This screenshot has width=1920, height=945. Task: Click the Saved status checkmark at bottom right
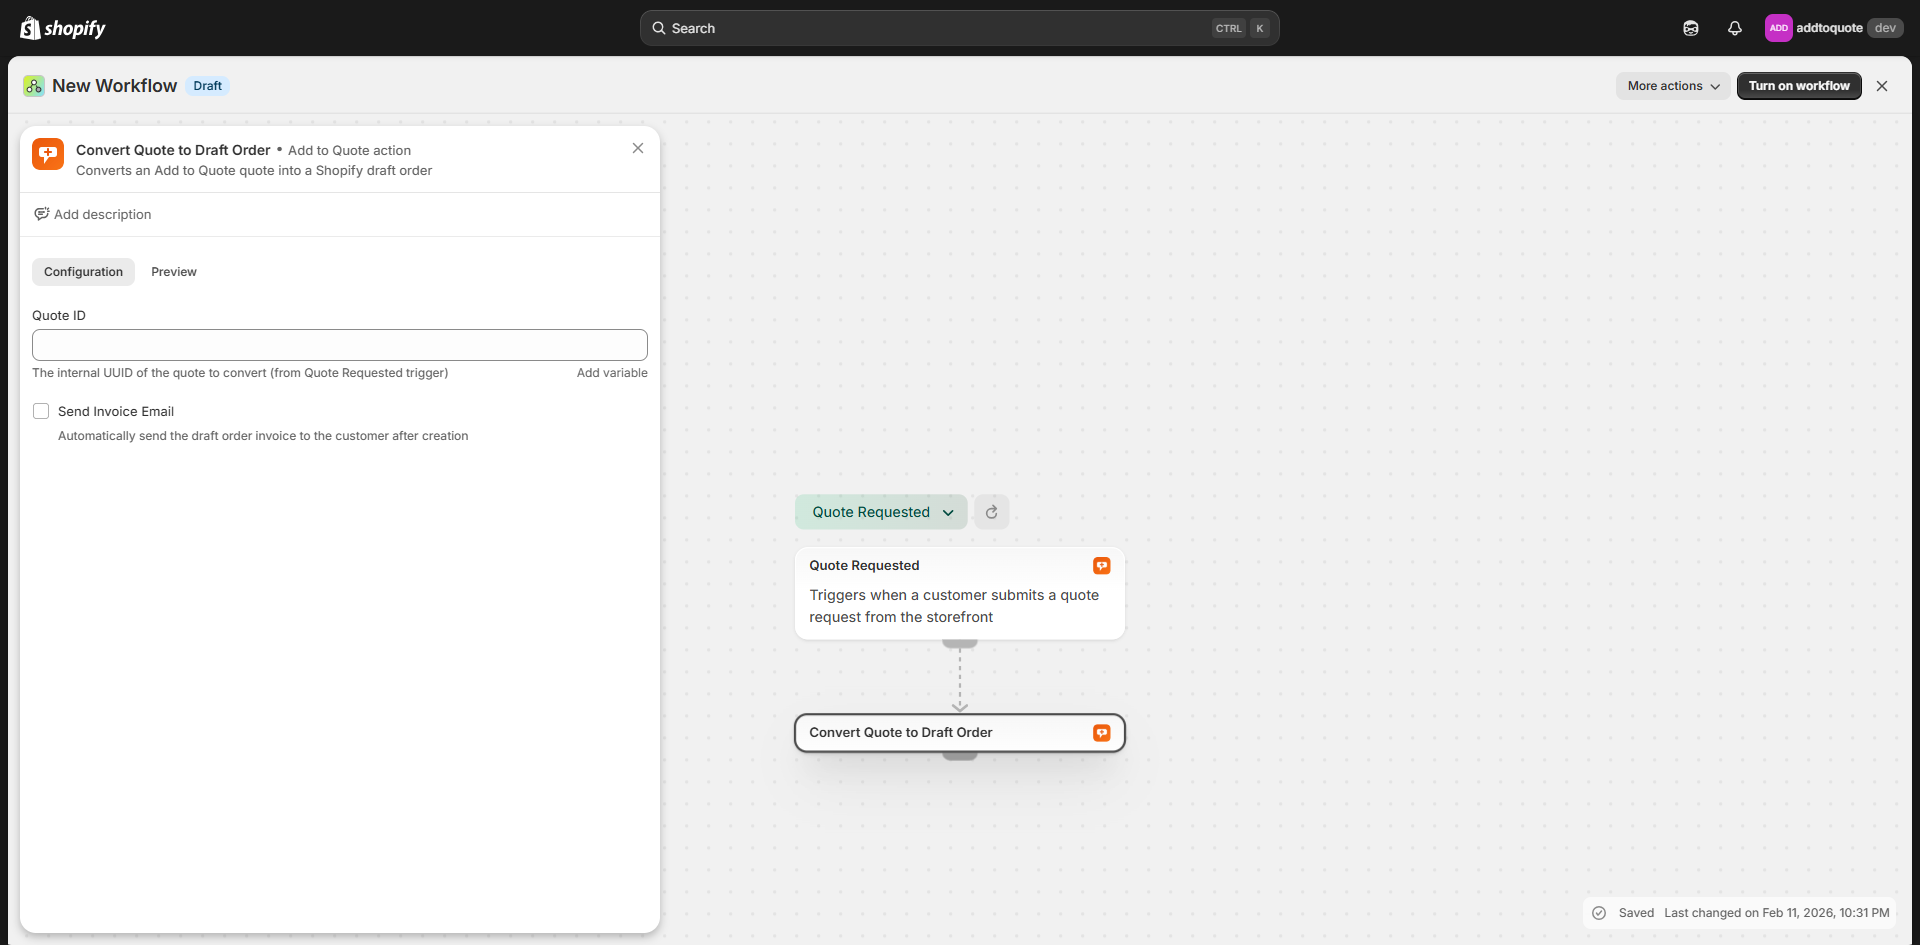point(1600,912)
